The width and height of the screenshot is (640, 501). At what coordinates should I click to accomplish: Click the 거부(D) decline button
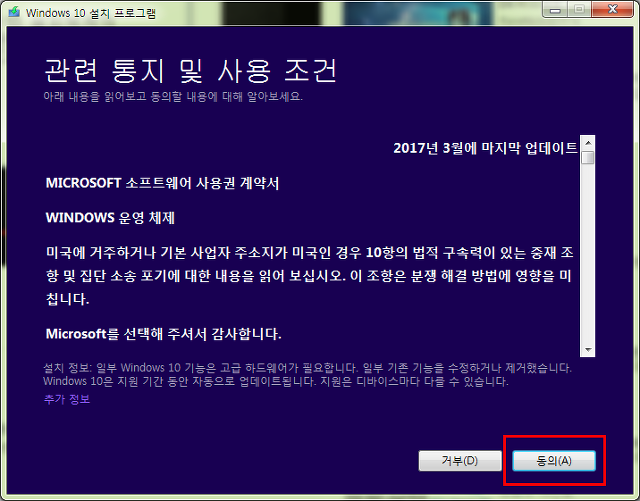460,461
